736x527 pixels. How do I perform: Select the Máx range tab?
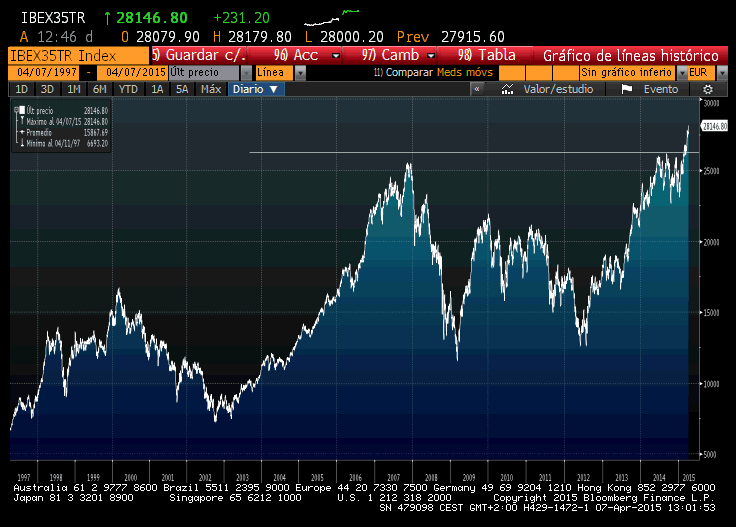pos(211,89)
